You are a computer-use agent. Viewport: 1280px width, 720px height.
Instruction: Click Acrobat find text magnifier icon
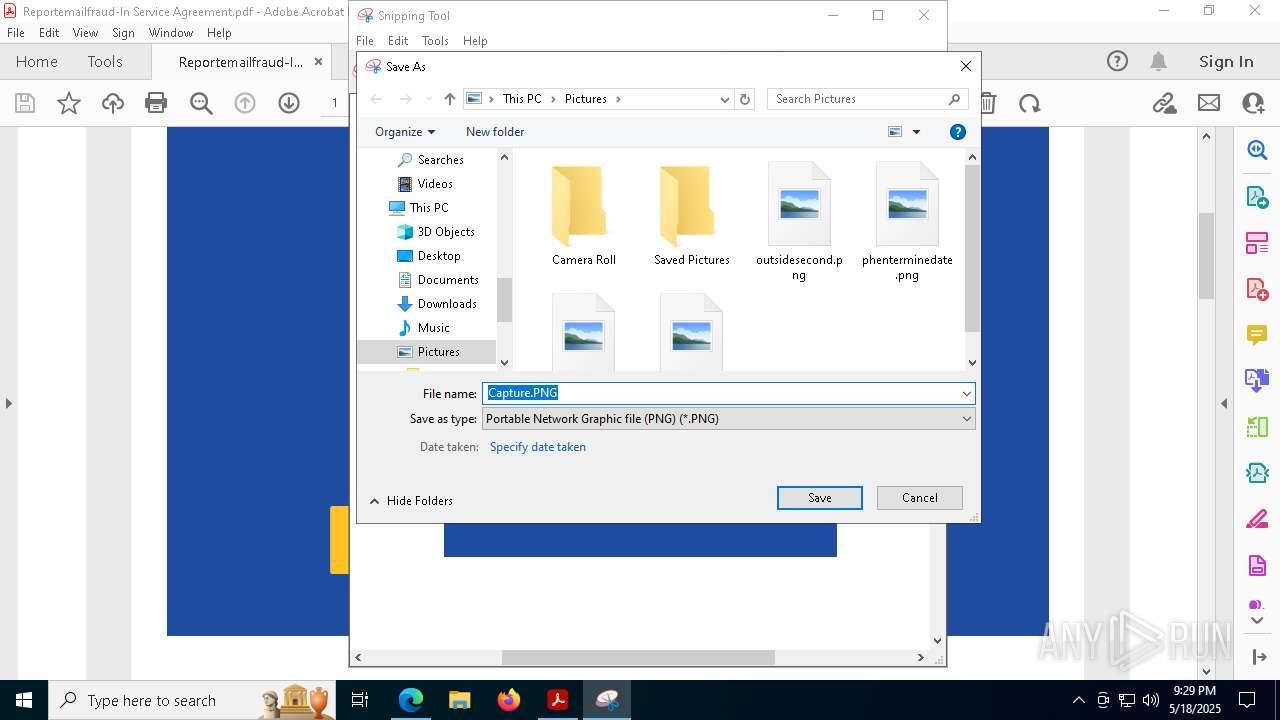[201, 103]
